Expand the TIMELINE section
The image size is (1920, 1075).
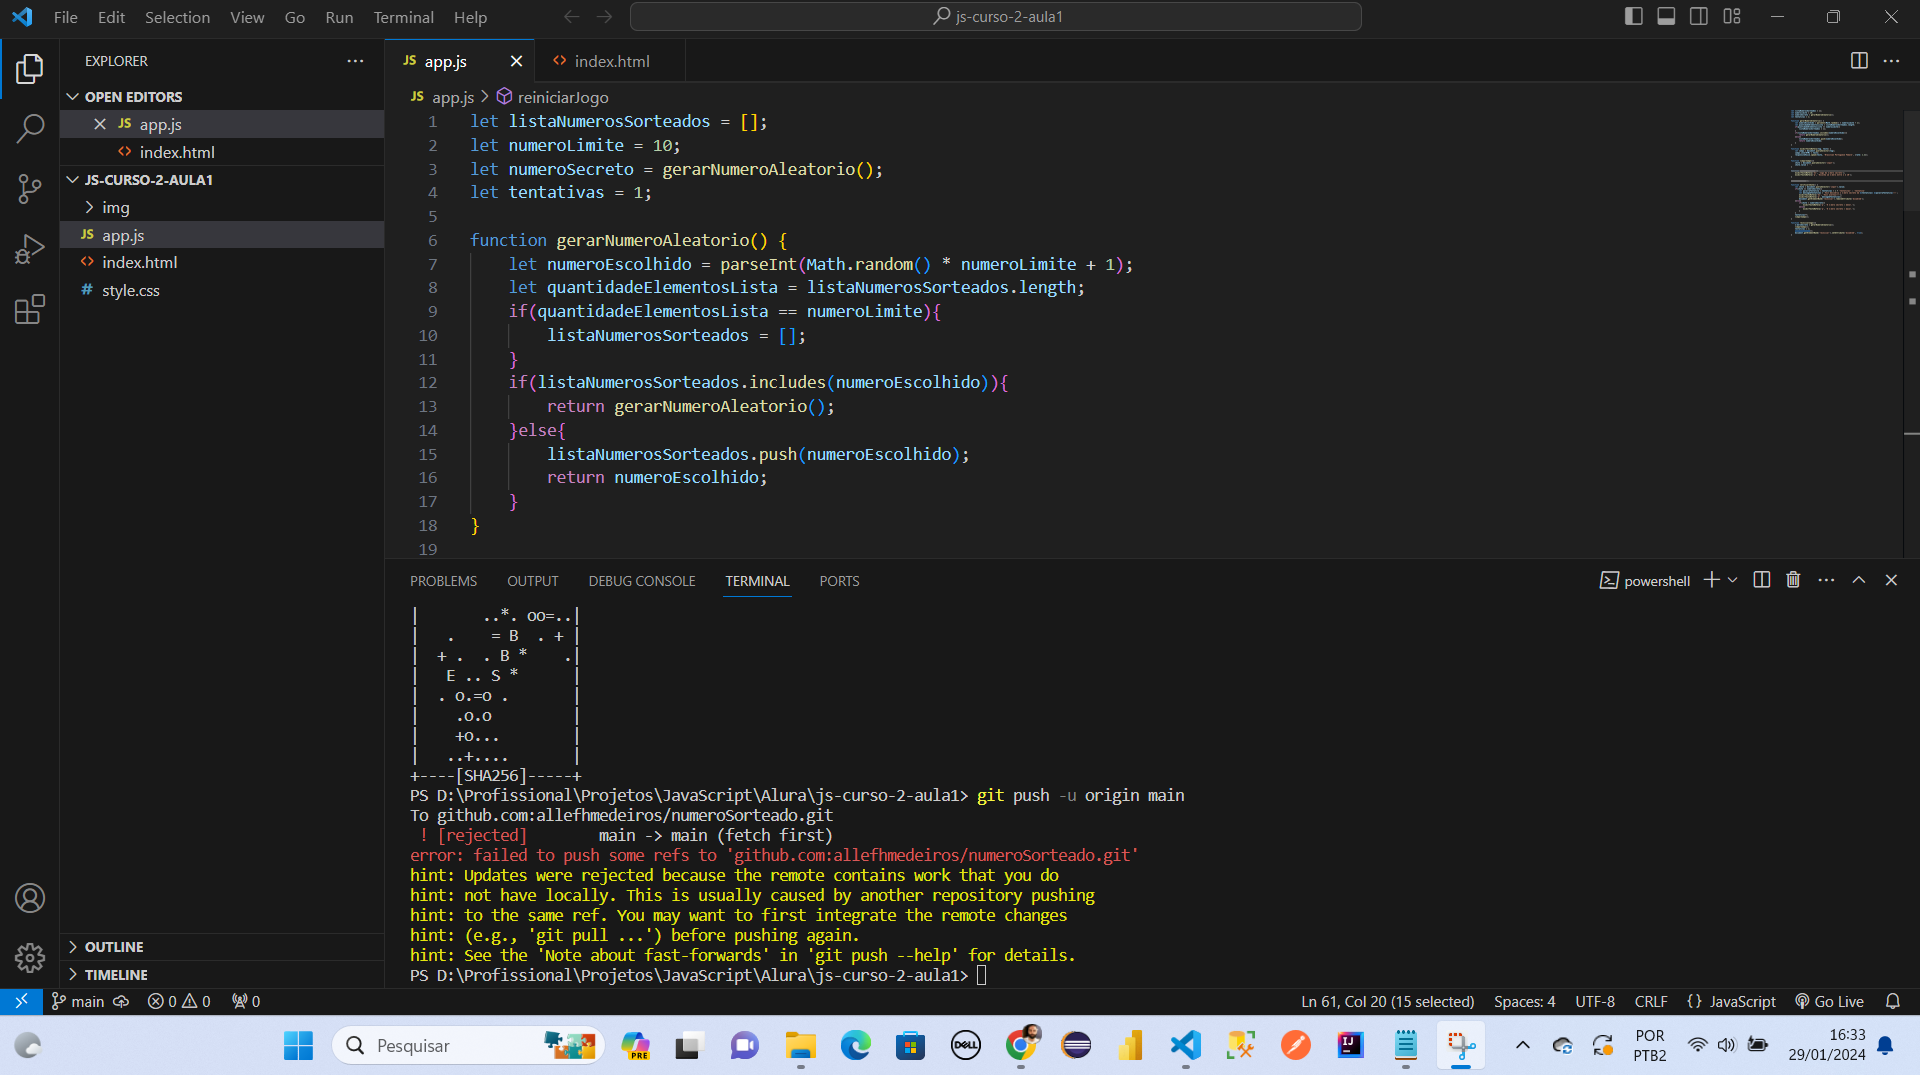coord(222,975)
